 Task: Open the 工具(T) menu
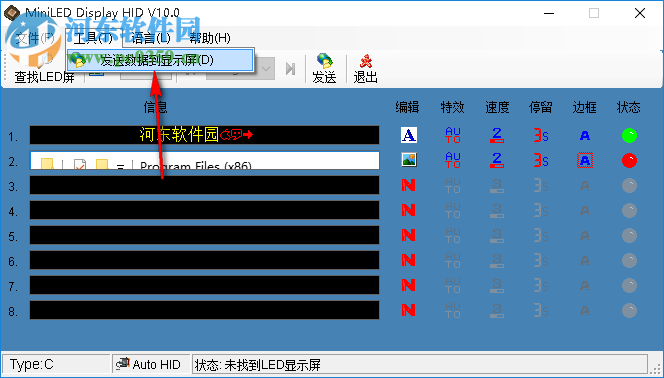tap(93, 38)
